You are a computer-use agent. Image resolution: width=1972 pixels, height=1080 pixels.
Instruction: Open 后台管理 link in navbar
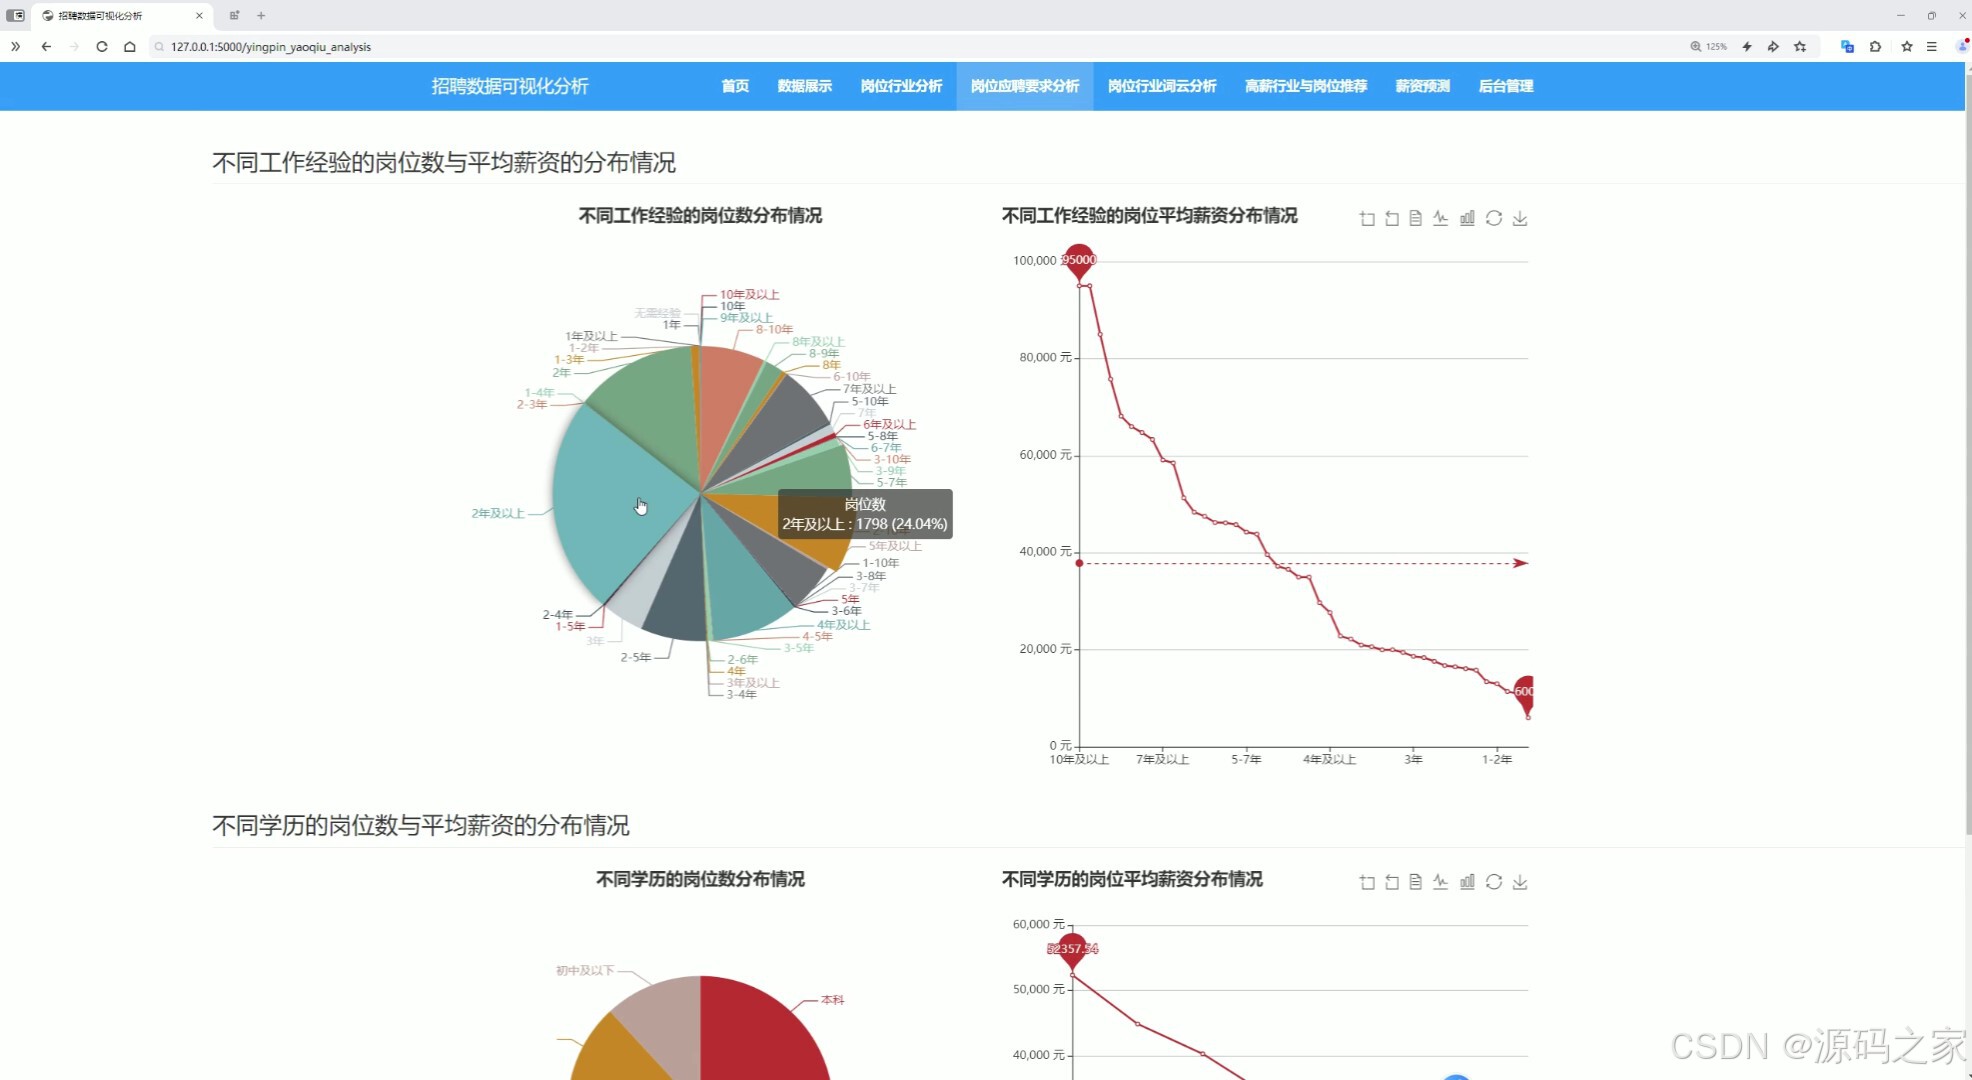tap(1505, 86)
